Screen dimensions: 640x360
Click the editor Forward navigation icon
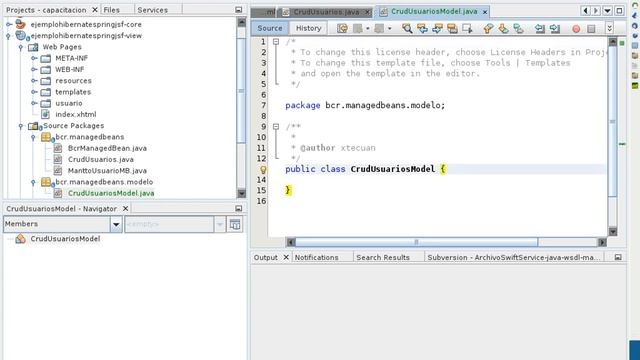point(379,28)
